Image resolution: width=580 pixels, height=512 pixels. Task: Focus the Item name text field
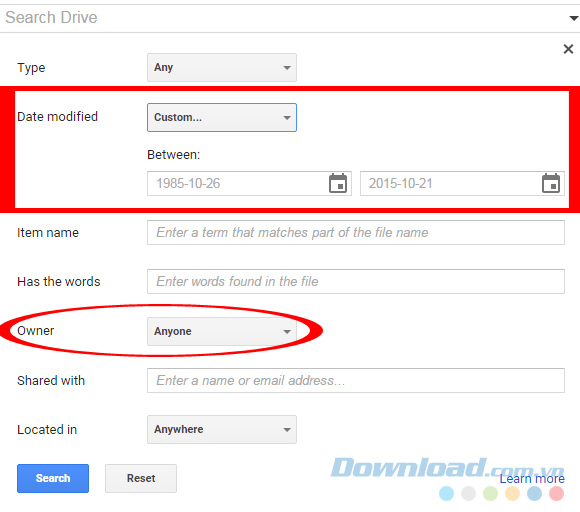(356, 232)
